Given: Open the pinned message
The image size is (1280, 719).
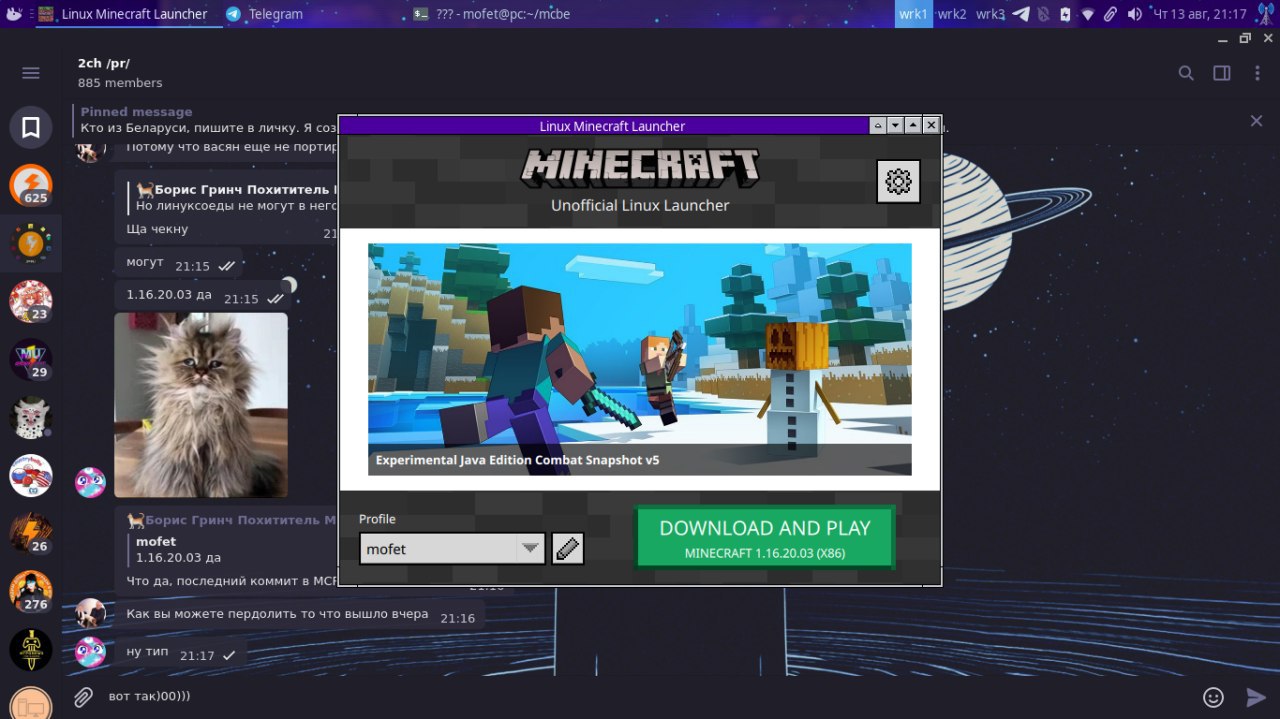Looking at the screenshot, I should click(205, 120).
